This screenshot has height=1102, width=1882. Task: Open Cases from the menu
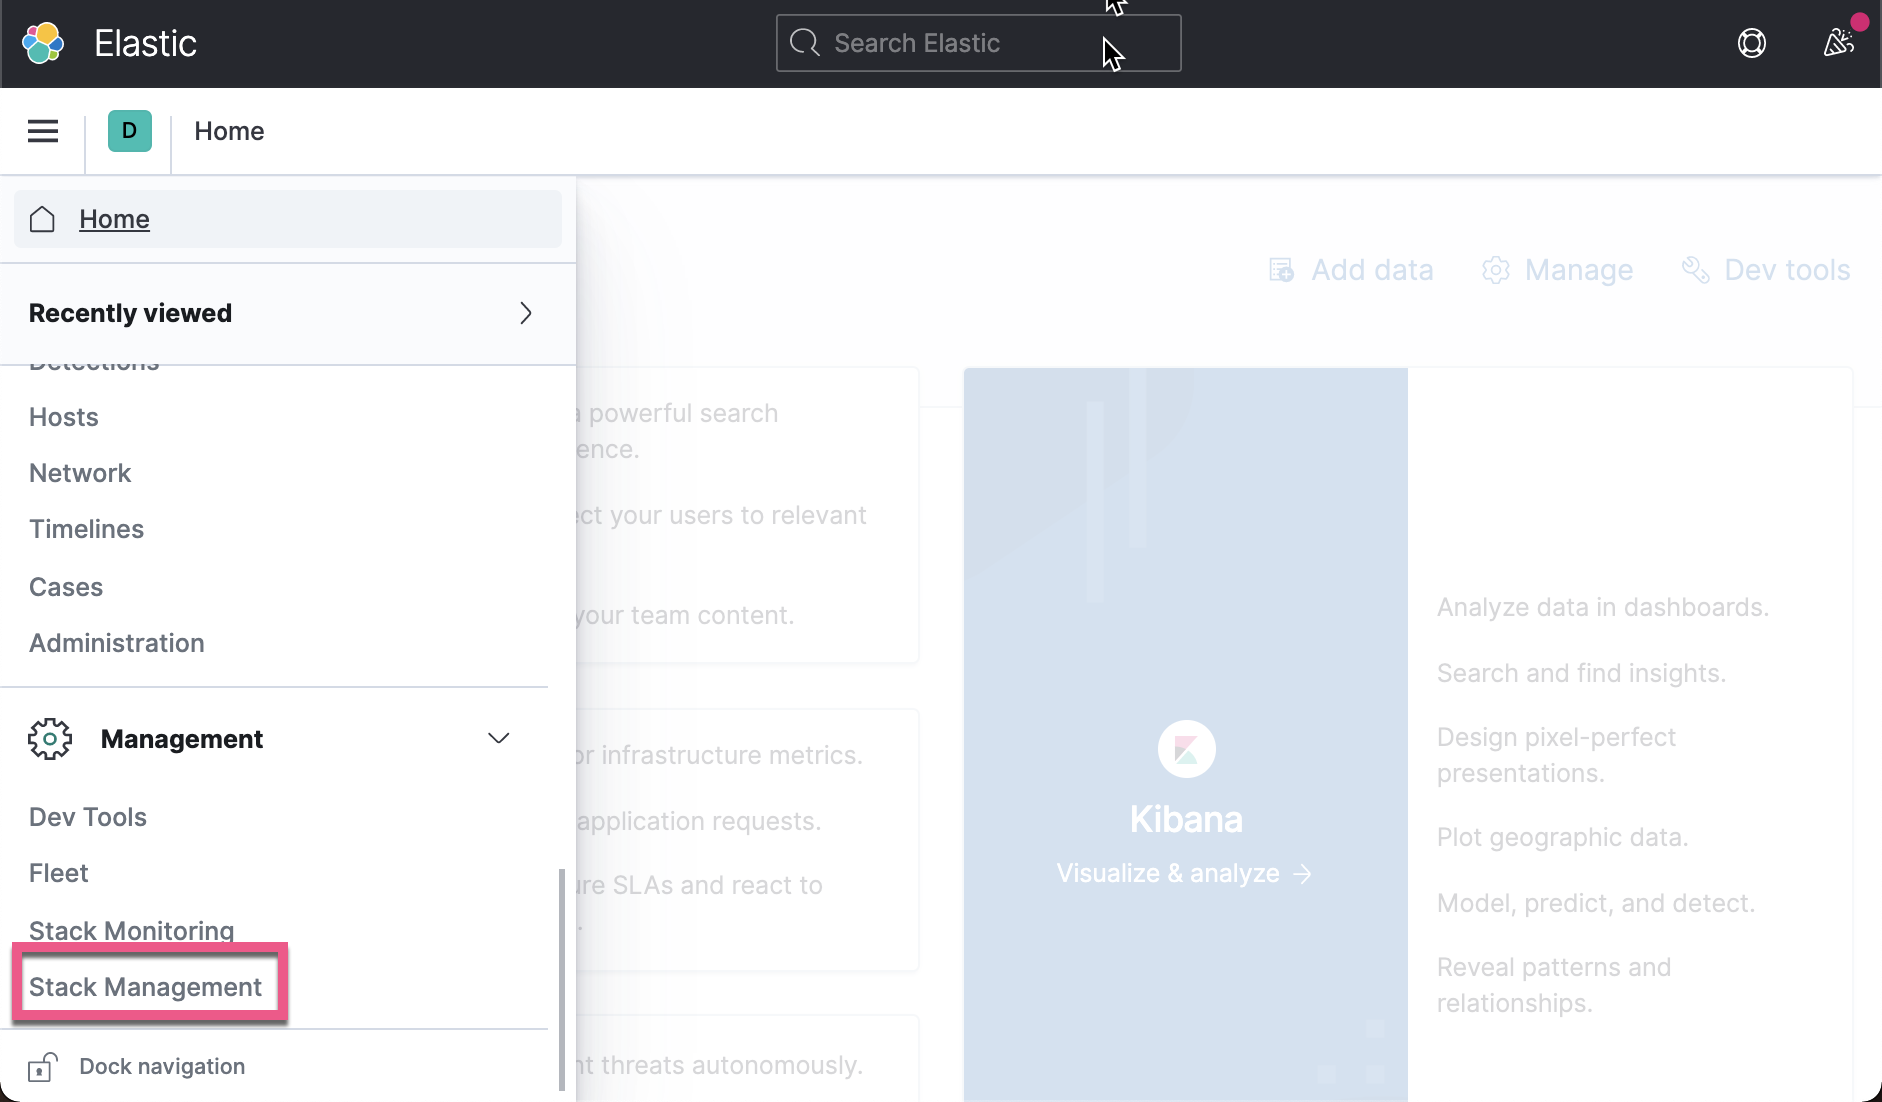[66, 587]
